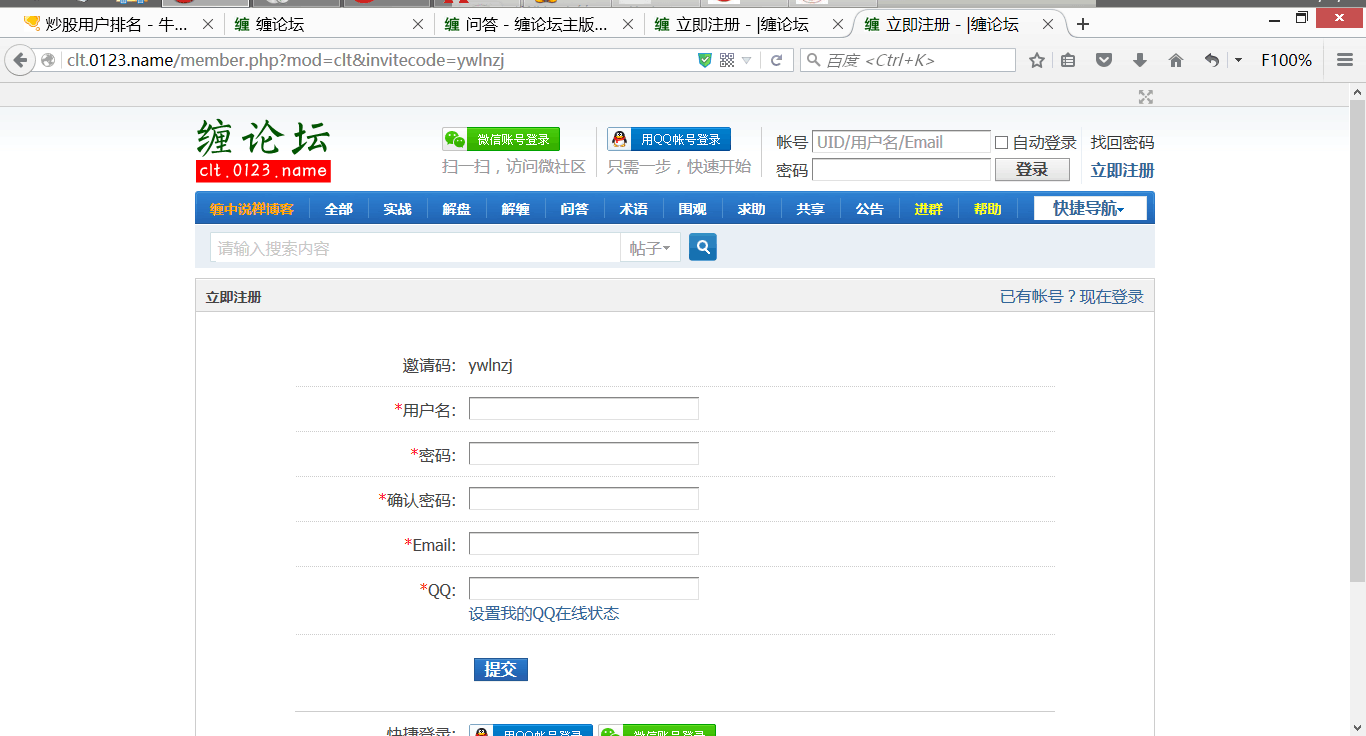Viewport: 1366px width, 736px height.
Task: Click the vertical page scrollbar
Action: pos(1357,340)
